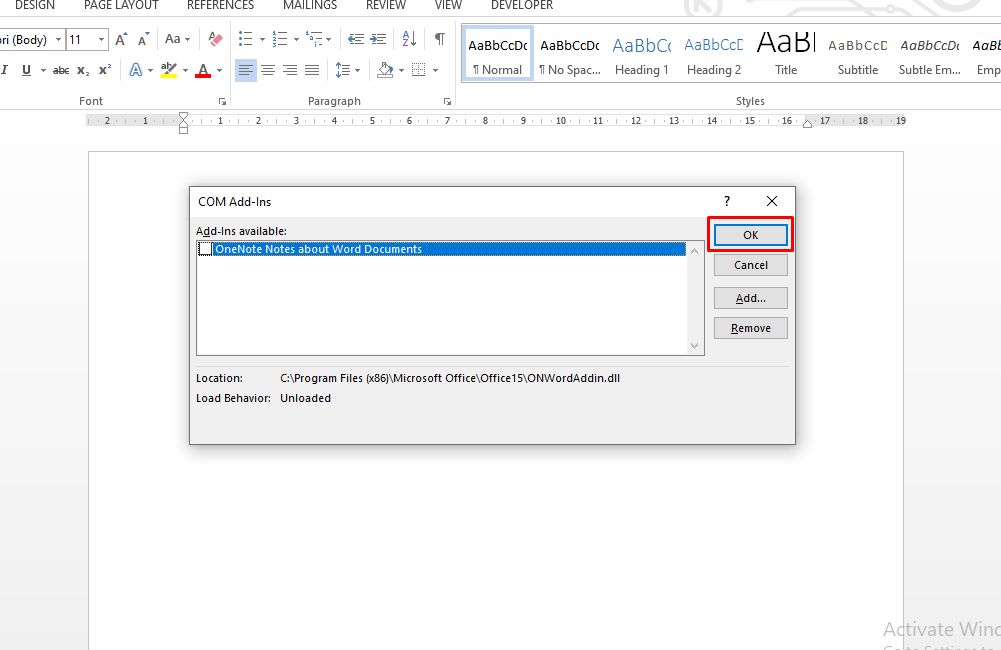Toggle strikethrough formatting

coord(60,70)
